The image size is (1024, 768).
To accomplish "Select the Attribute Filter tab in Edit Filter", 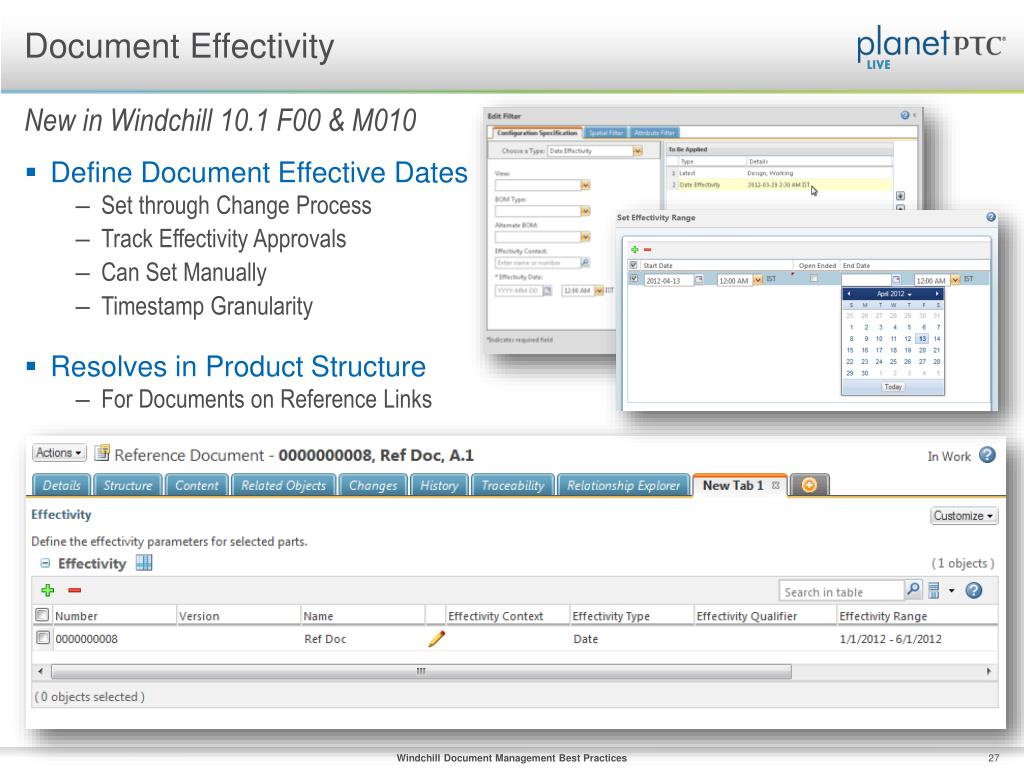I will (654, 133).
